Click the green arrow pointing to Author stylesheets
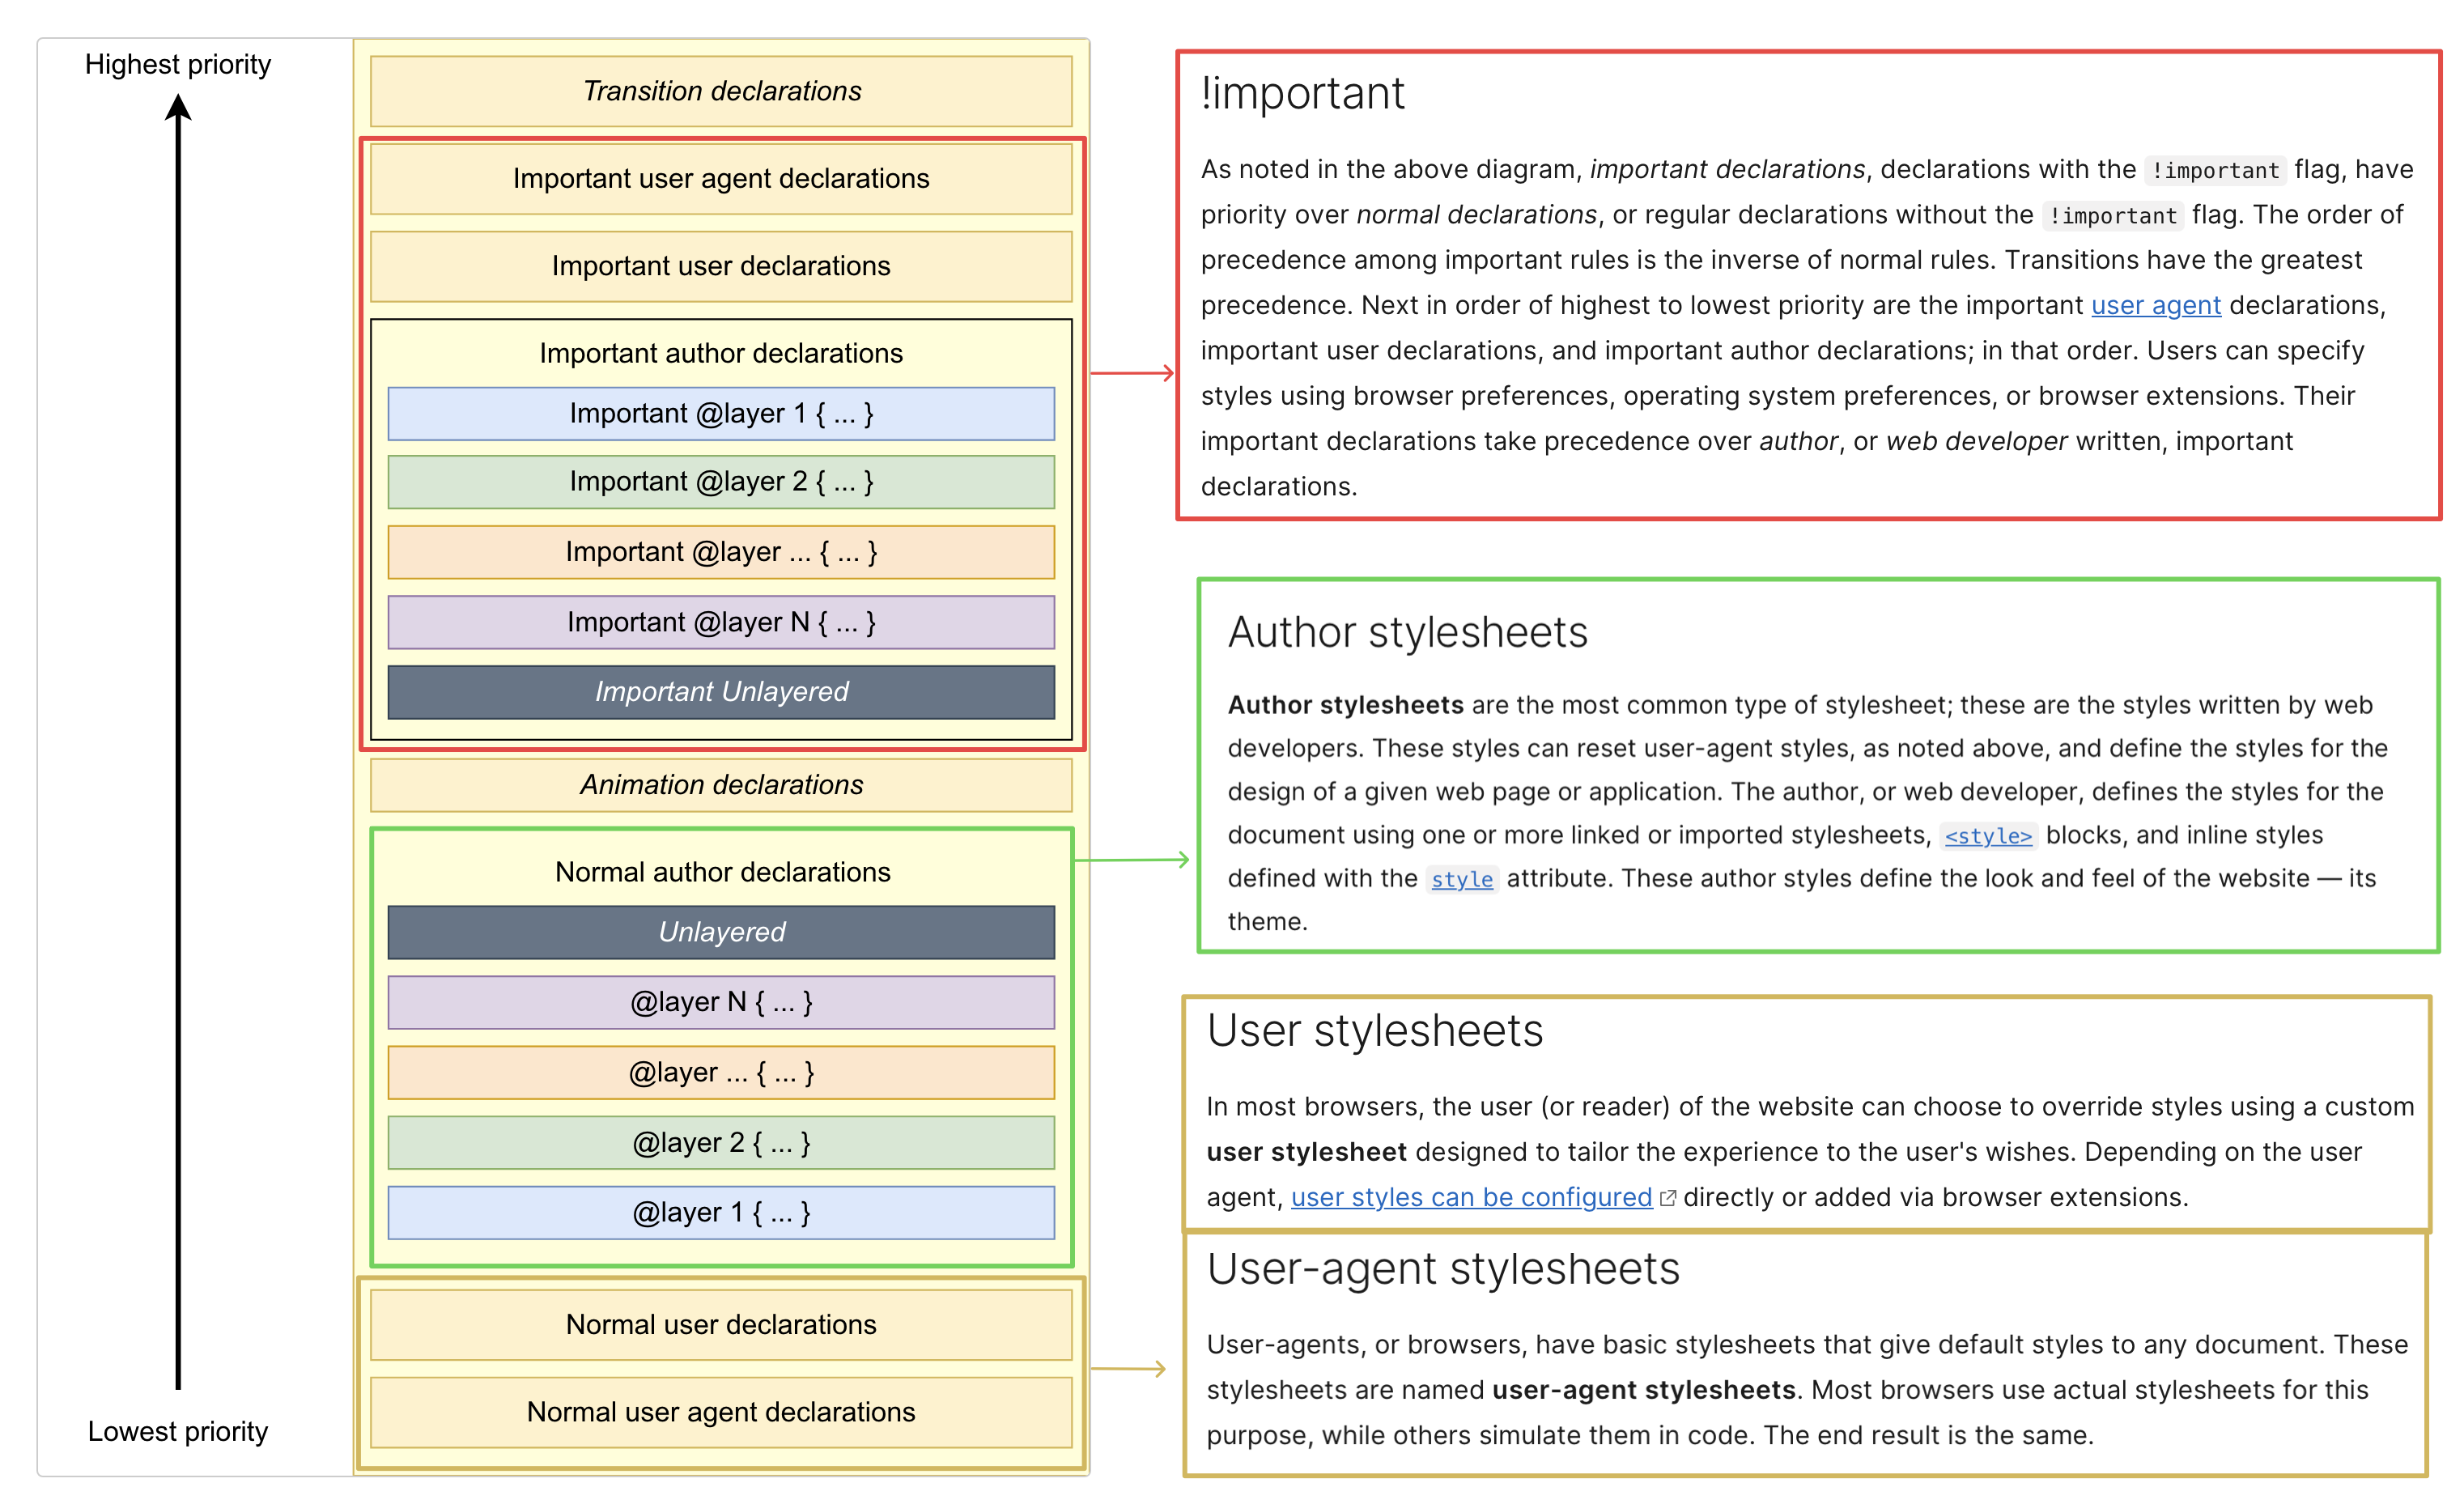 1131,860
